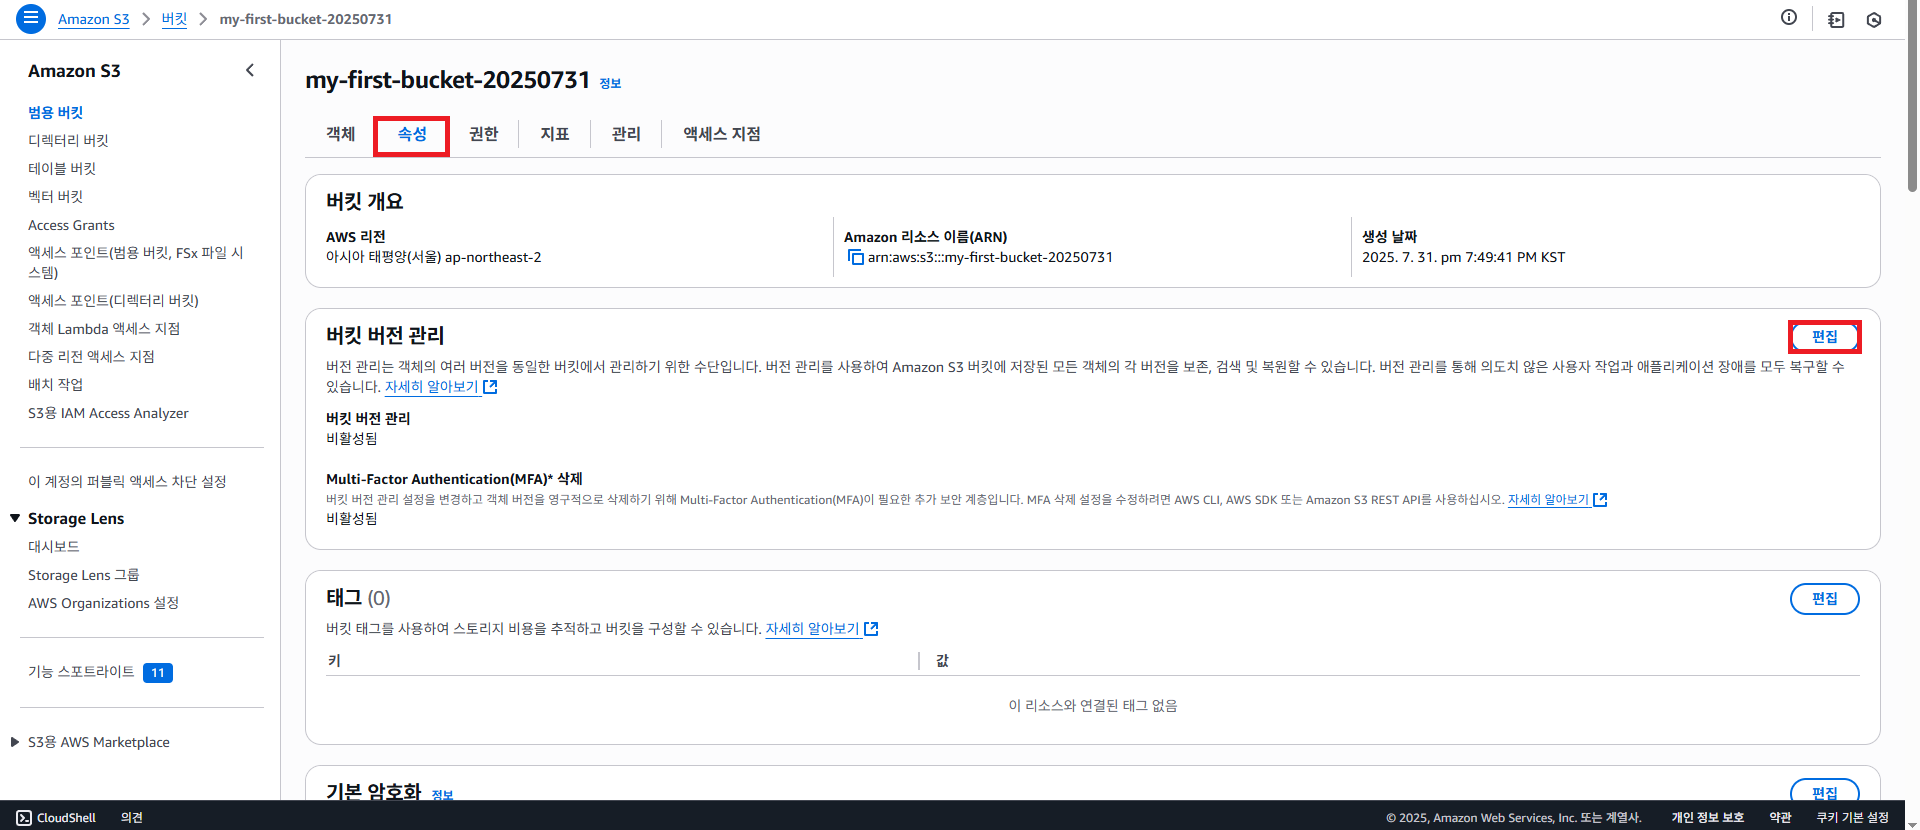Collapse the Amazon S3 side panel
This screenshot has width=1920, height=830.
[250, 70]
